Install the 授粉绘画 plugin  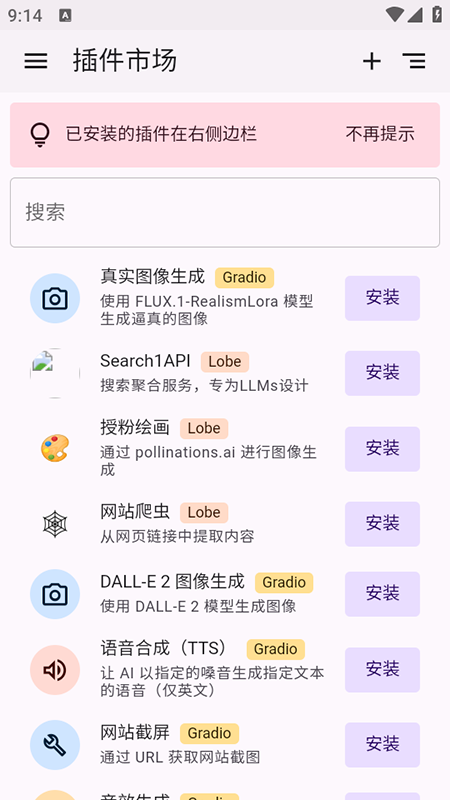tap(382, 449)
